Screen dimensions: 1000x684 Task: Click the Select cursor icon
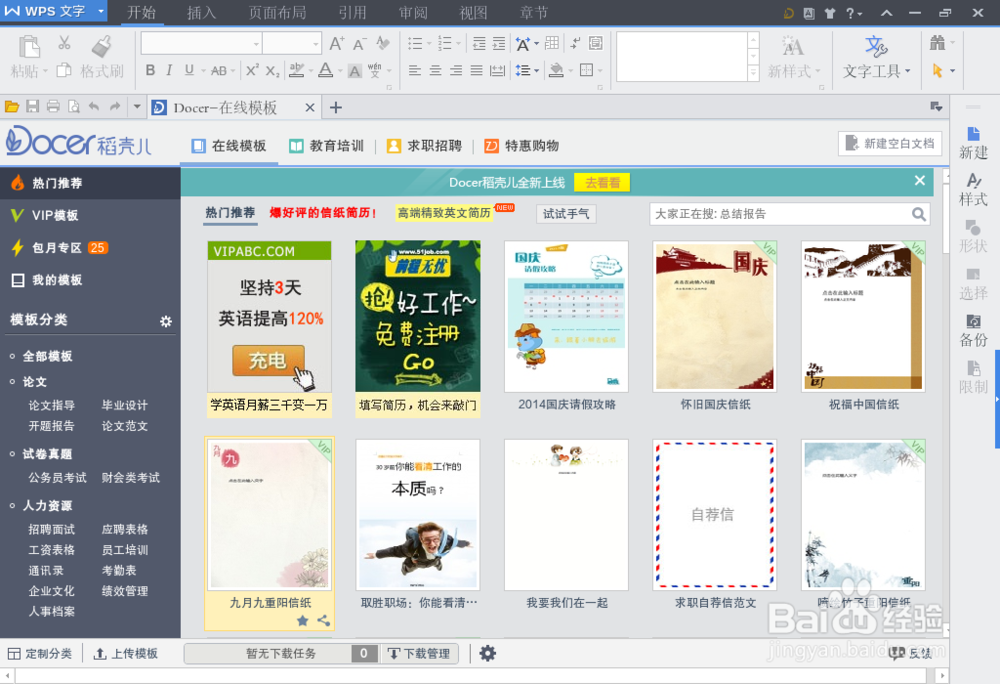pos(938,70)
